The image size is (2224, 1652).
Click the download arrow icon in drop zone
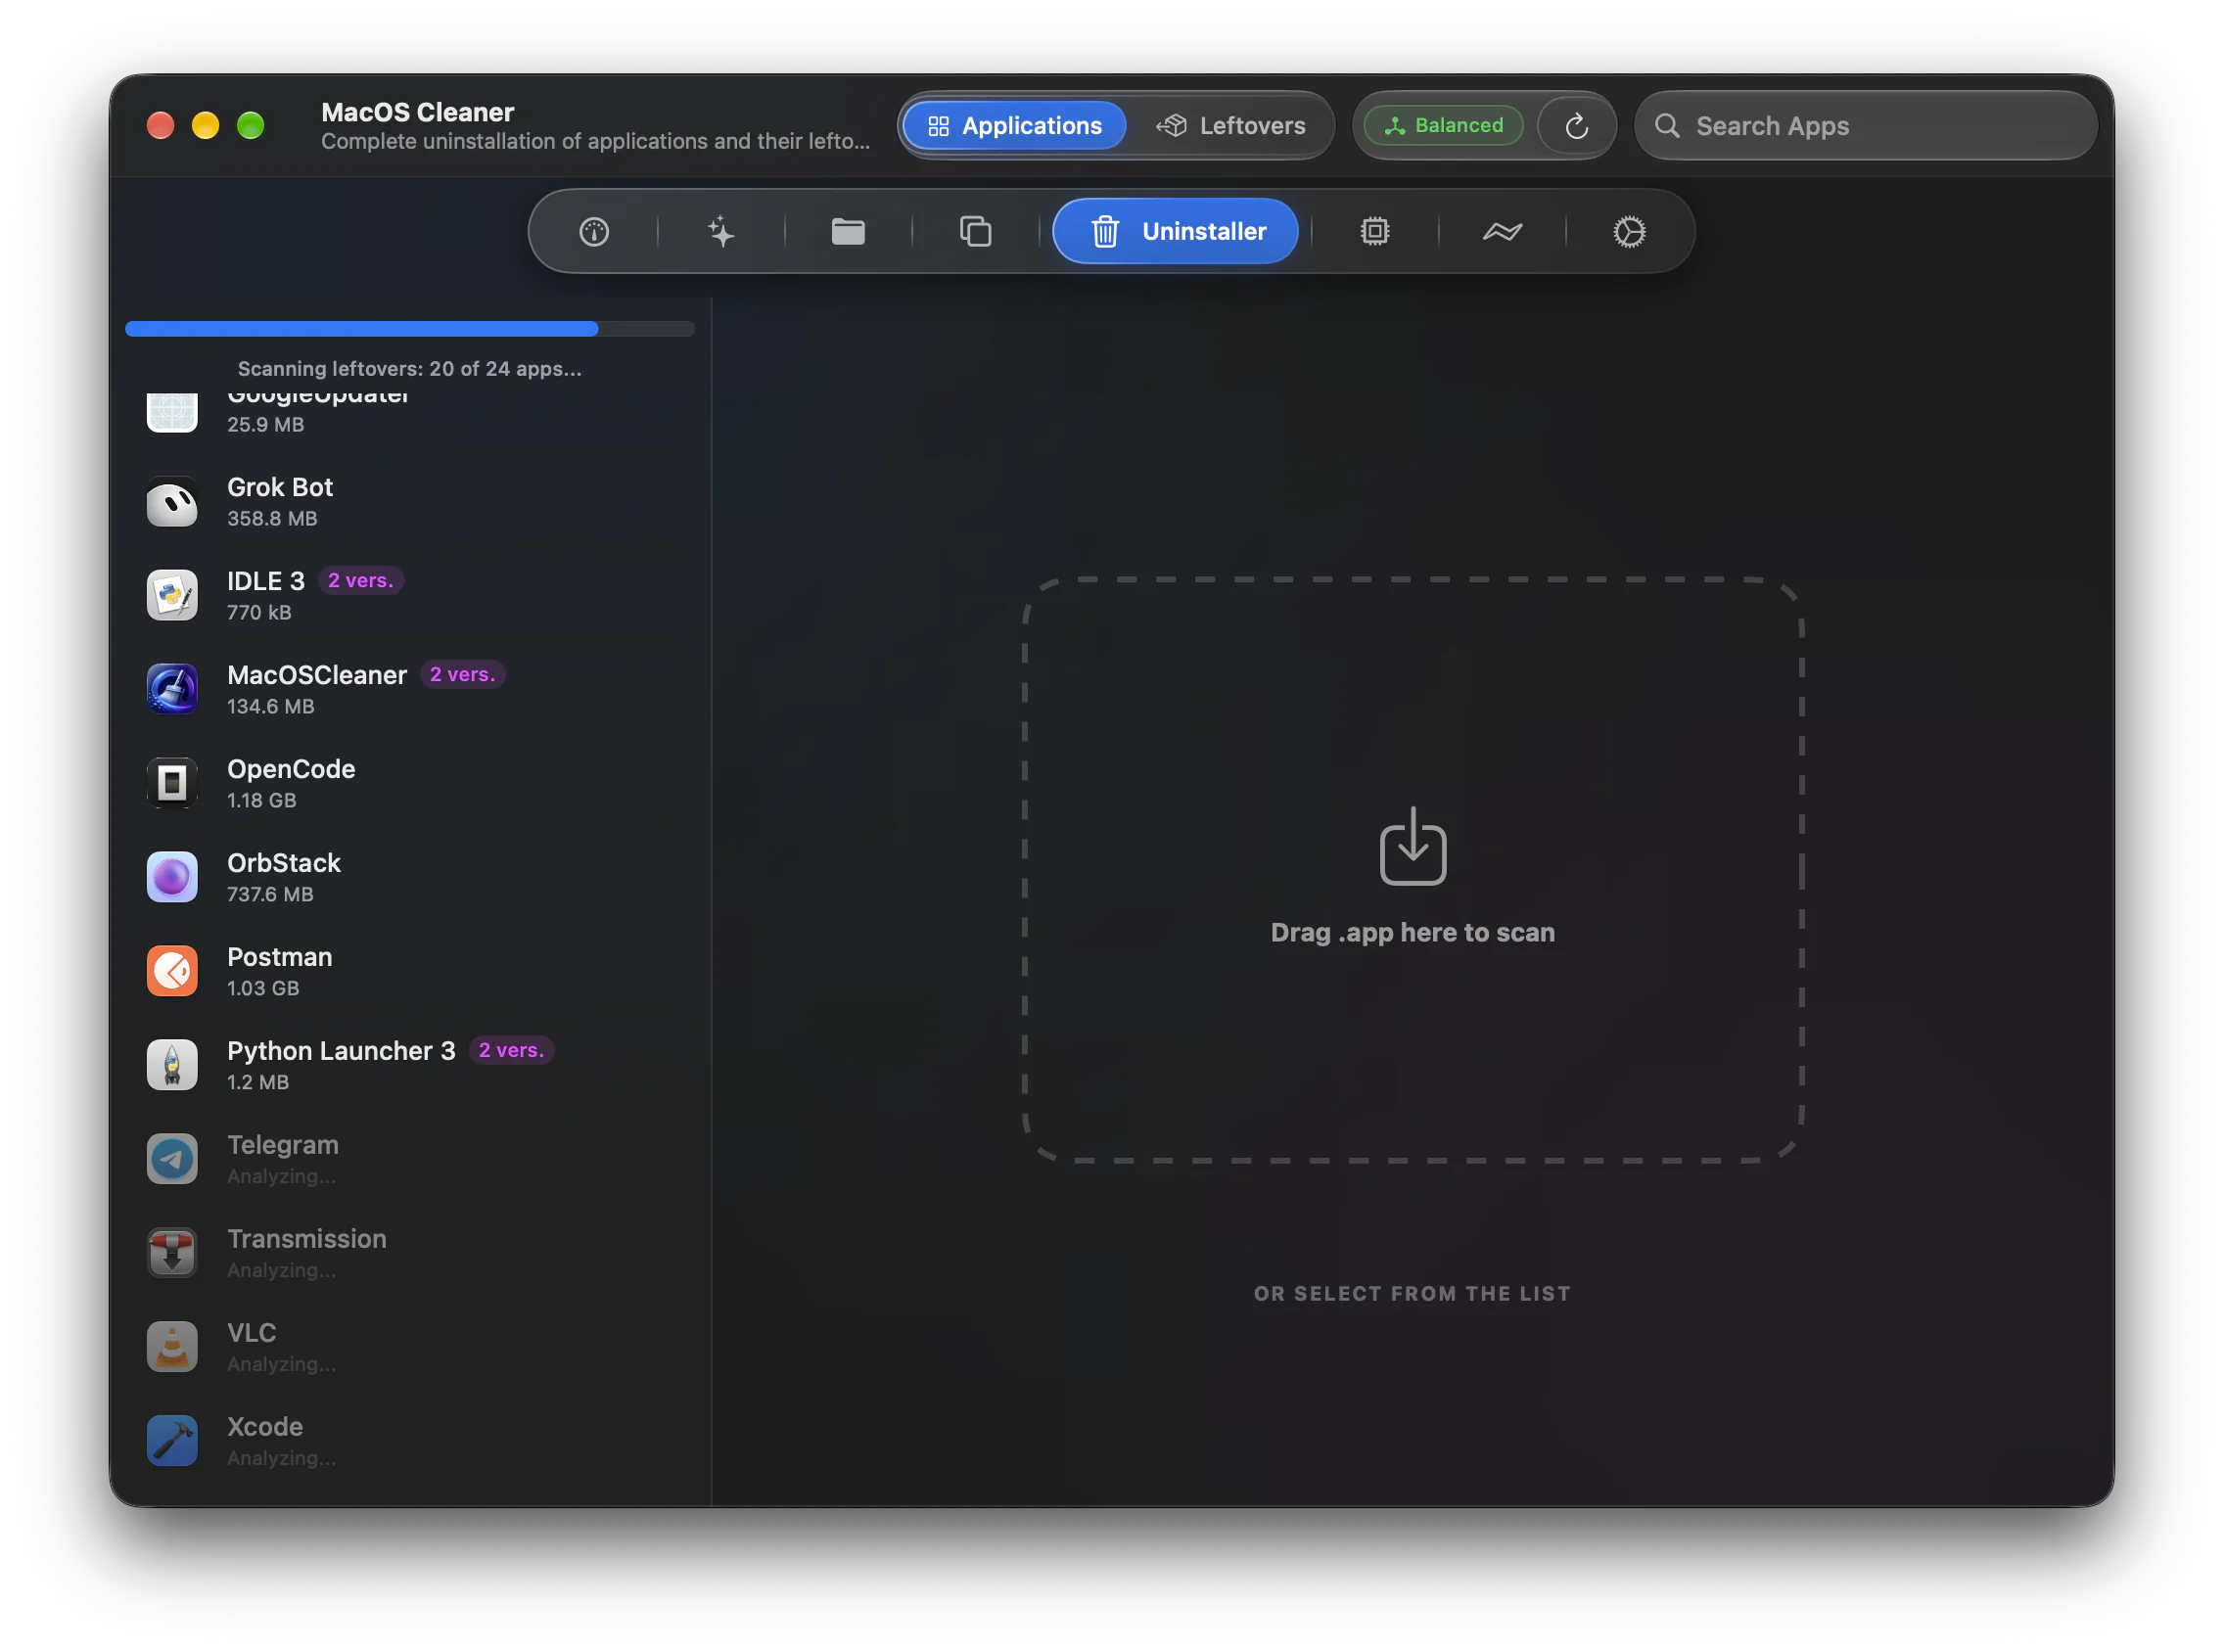(1412, 847)
